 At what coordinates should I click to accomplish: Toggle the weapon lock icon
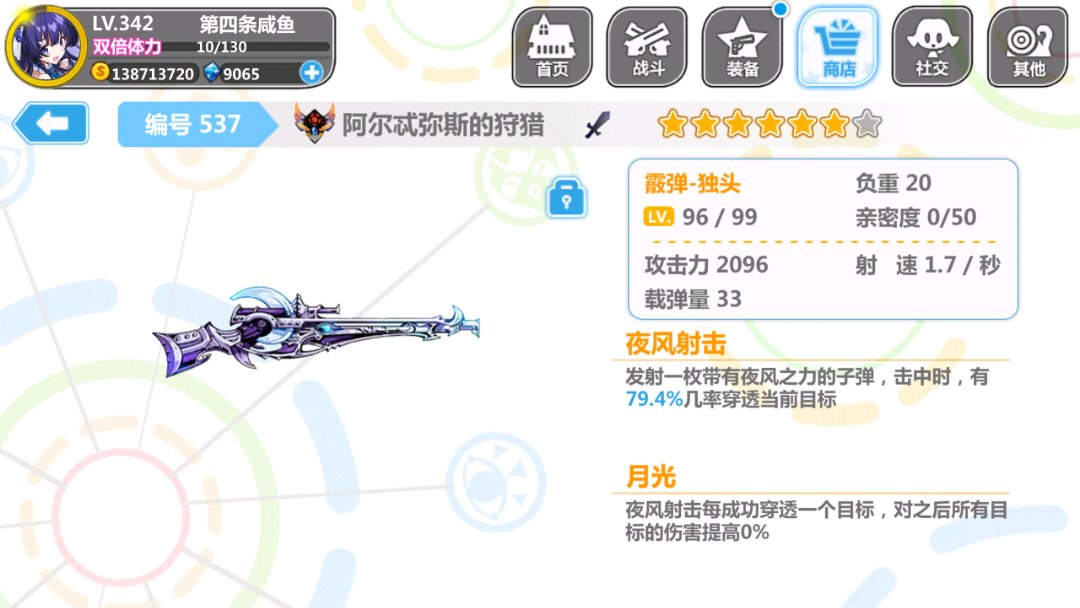coord(566,198)
